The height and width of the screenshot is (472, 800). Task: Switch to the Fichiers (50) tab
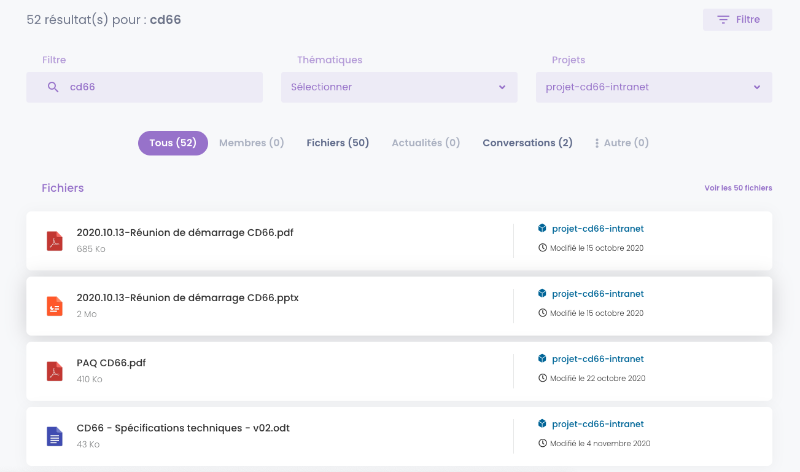click(338, 143)
